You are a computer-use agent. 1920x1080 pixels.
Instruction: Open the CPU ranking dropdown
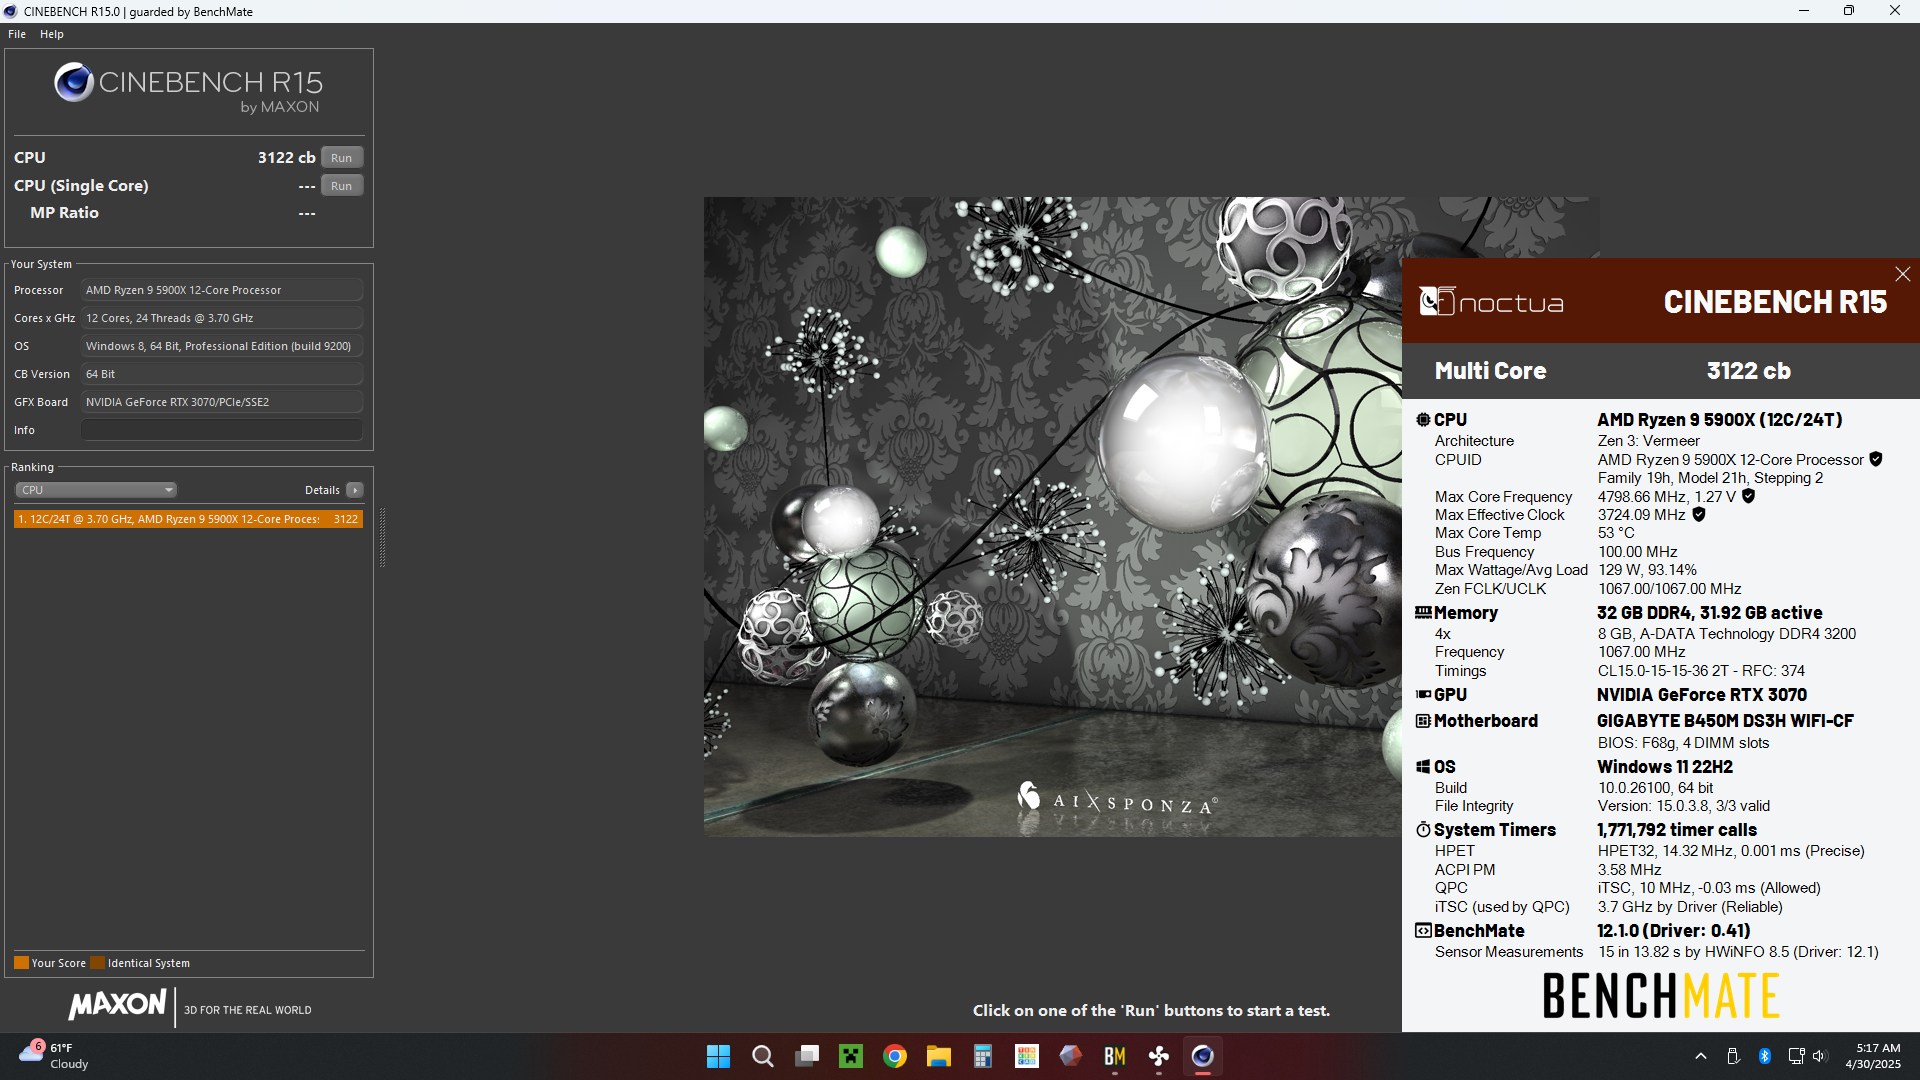[x=96, y=490]
